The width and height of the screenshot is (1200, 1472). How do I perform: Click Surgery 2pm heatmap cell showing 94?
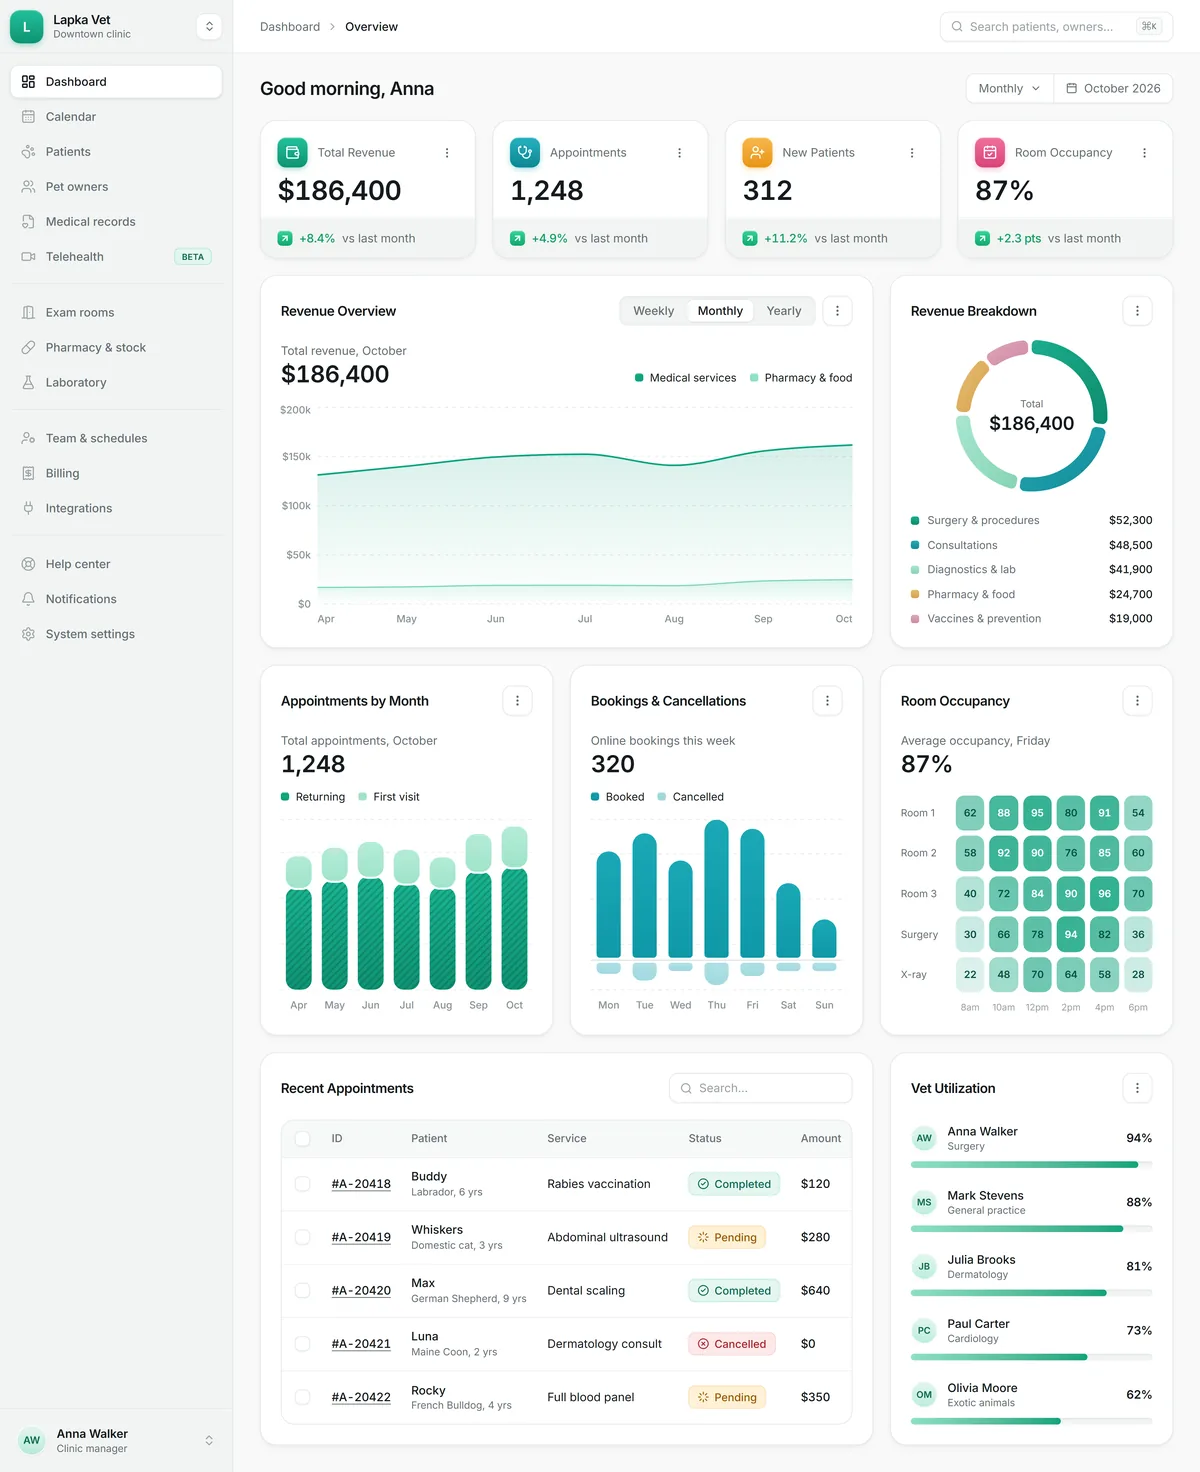click(1071, 934)
